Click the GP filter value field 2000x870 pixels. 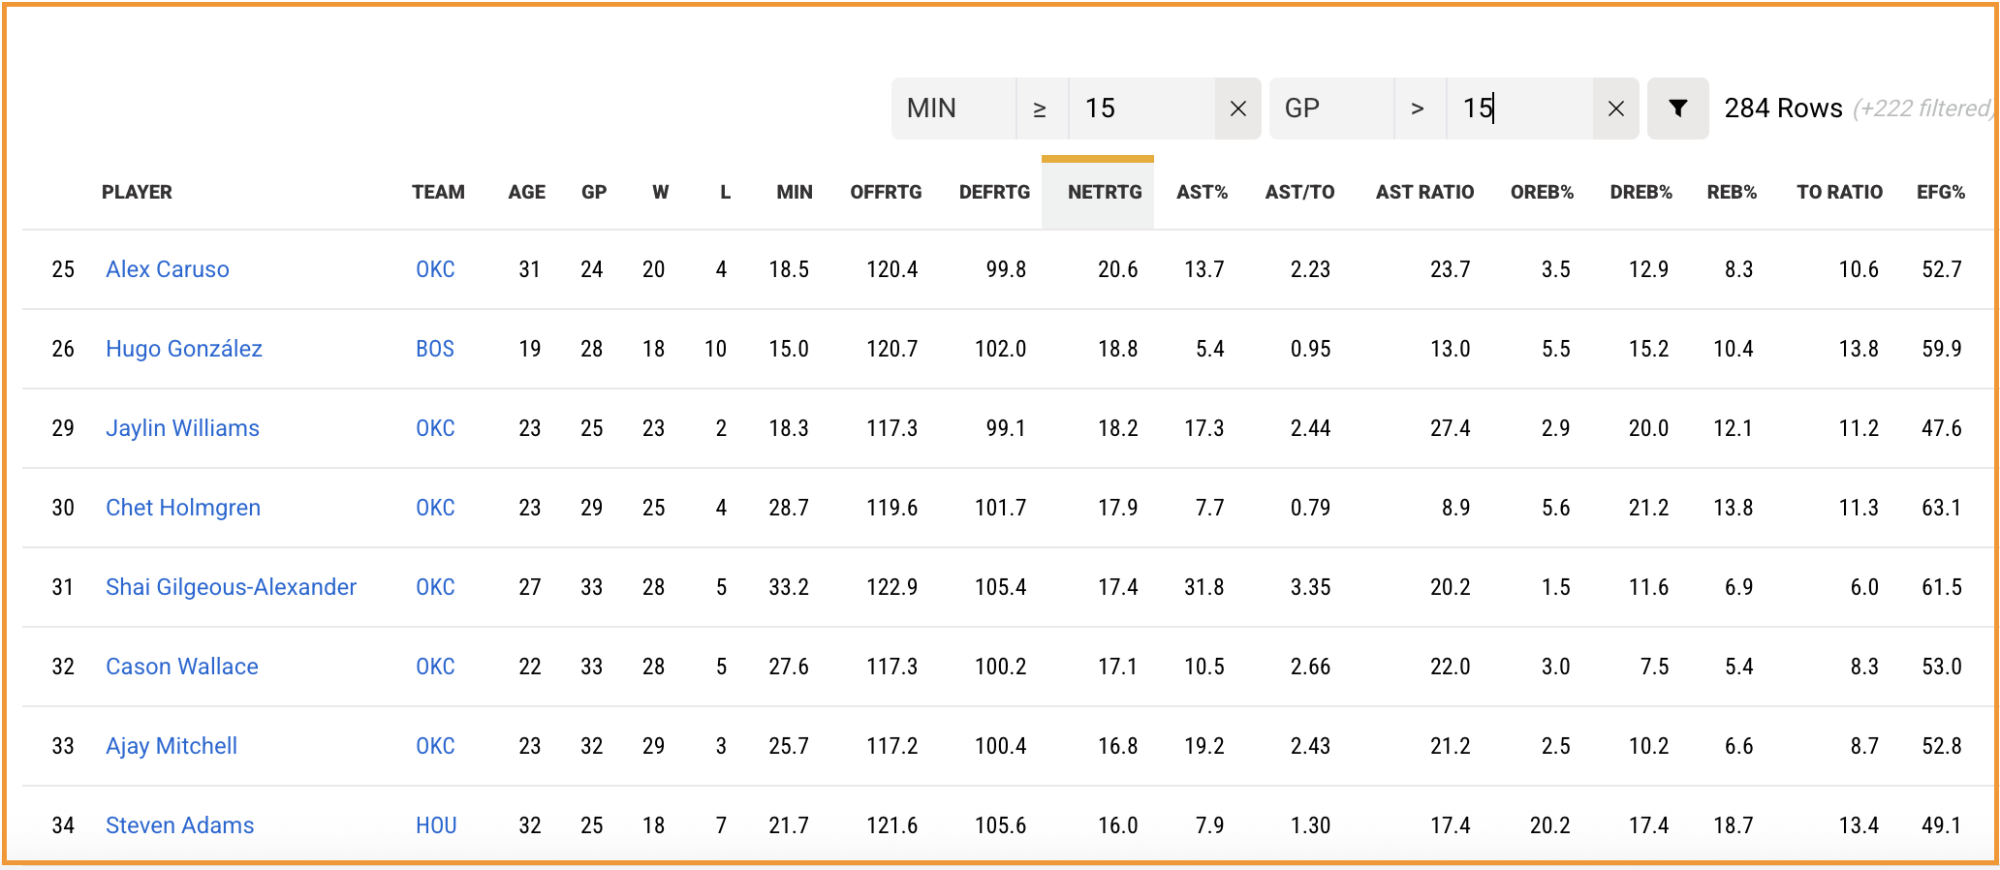(1519, 109)
